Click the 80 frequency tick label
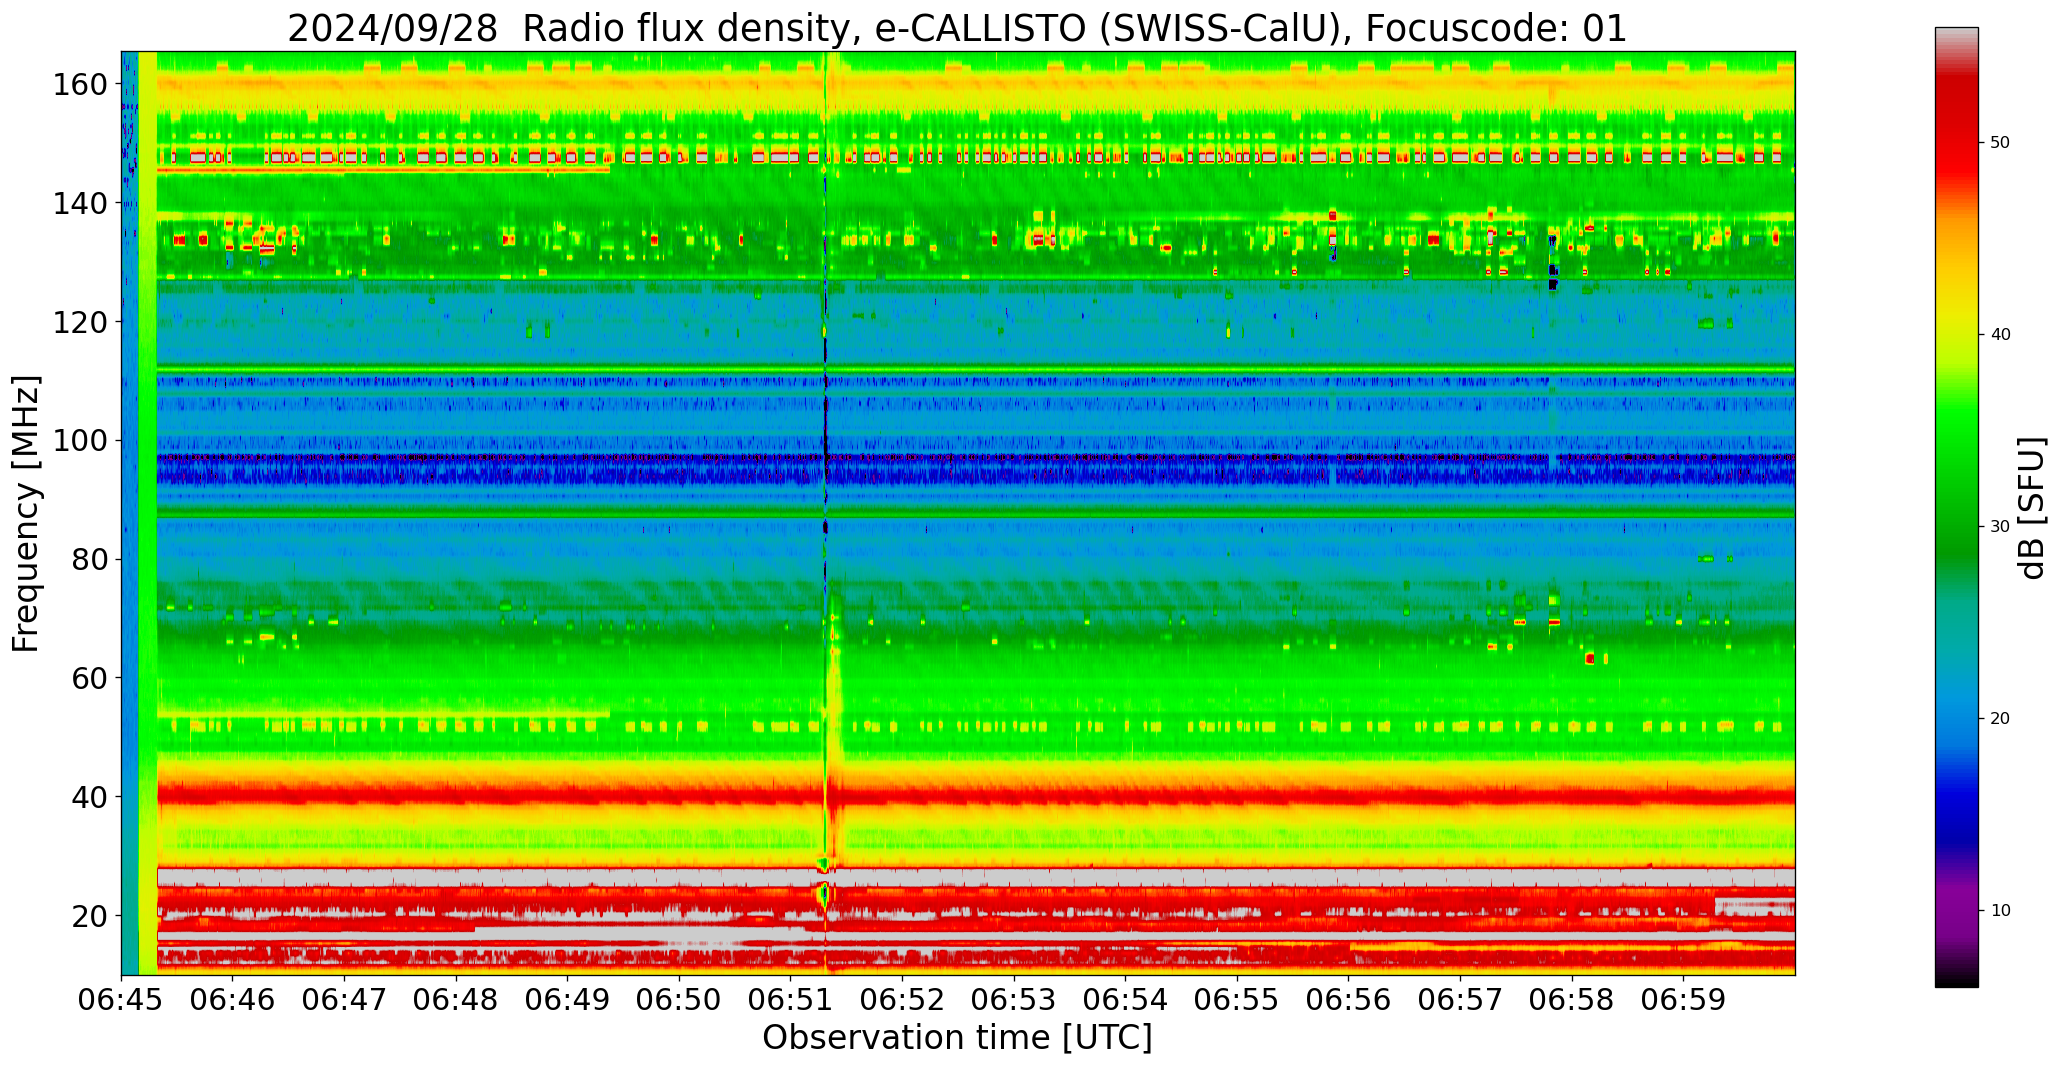This screenshot has height=1067, width=2062. pyautogui.click(x=90, y=559)
